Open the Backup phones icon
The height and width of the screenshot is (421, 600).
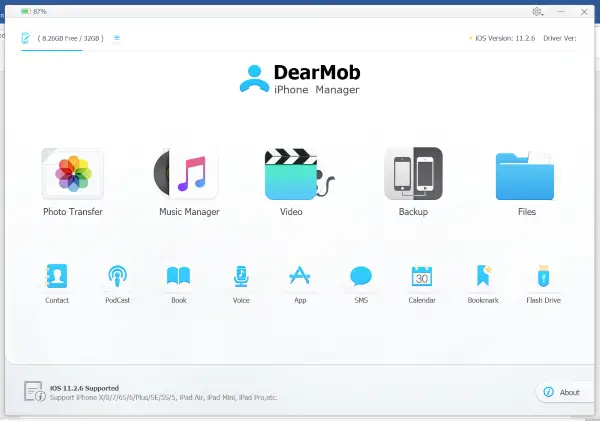click(413, 173)
